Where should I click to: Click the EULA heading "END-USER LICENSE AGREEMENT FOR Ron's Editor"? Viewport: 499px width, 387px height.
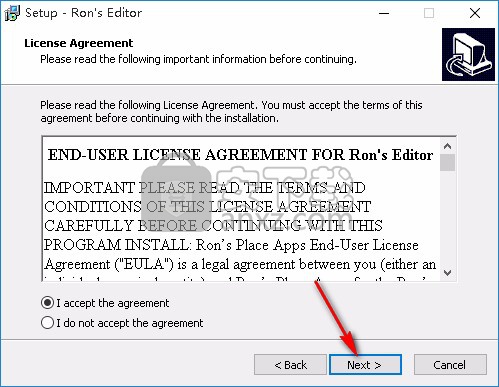tap(240, 155)
